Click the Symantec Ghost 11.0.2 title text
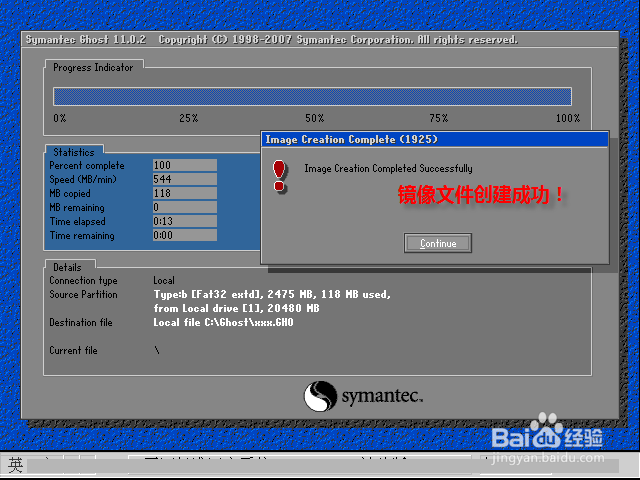 (86, 40)
